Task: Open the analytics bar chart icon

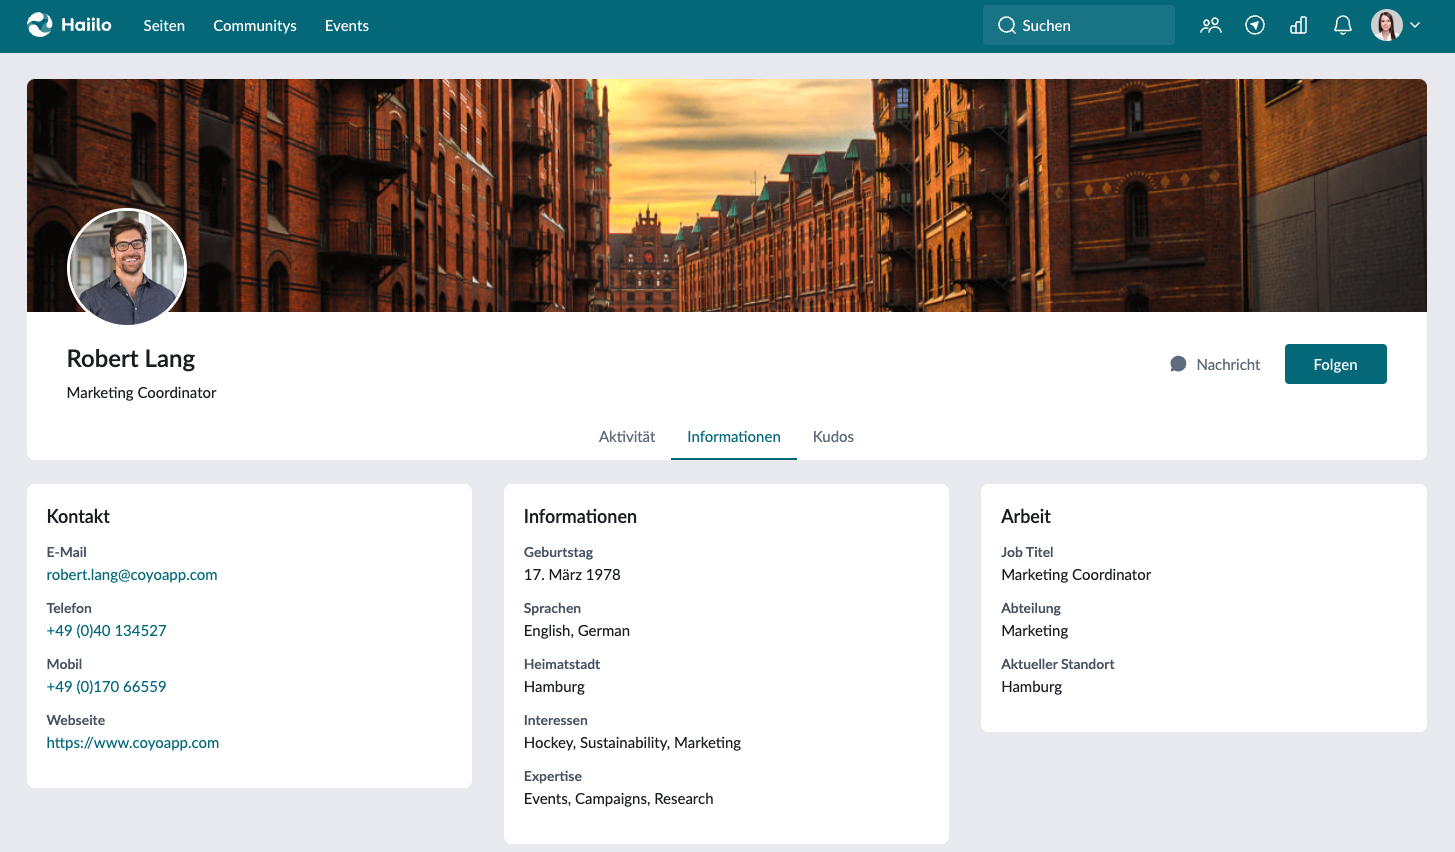Action: tap(1299, 26)
